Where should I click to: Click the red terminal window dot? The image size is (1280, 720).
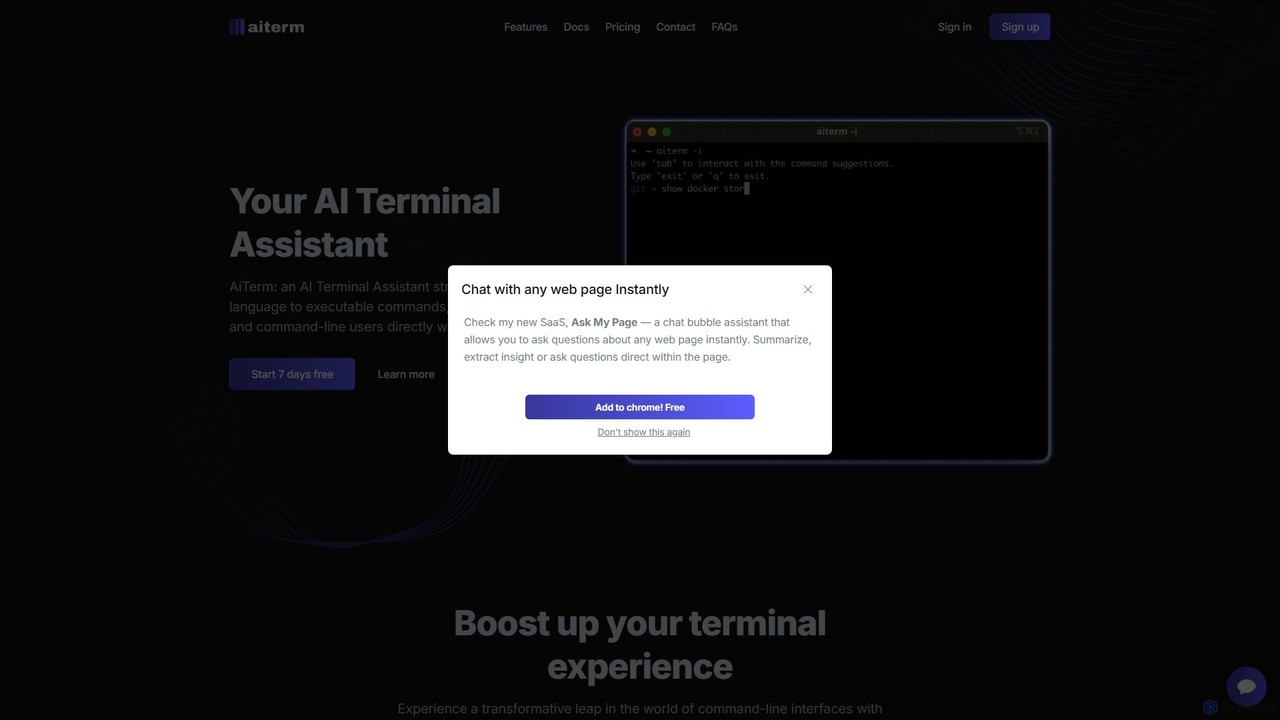[637, 132]
